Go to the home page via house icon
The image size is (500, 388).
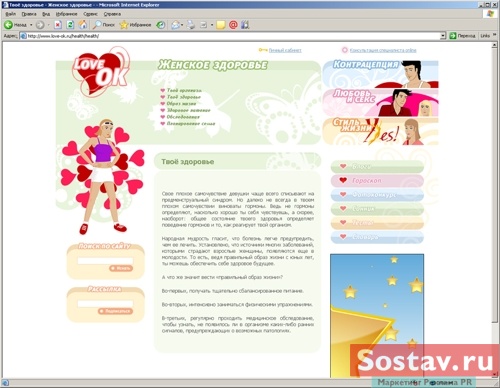click(x=83, y=25)
